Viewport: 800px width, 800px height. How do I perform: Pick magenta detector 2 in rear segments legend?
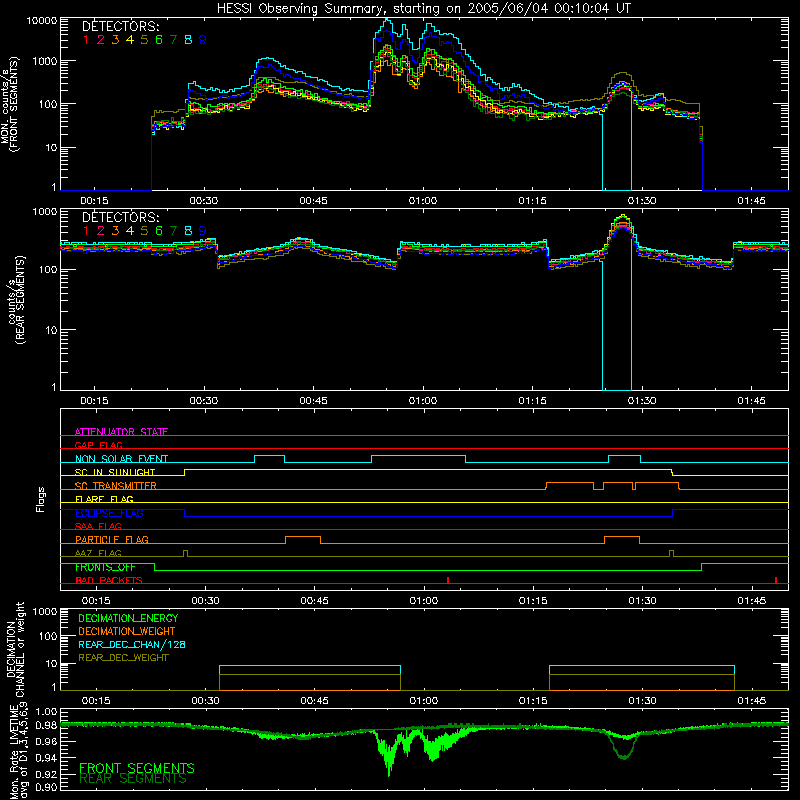tap(101, 231)
